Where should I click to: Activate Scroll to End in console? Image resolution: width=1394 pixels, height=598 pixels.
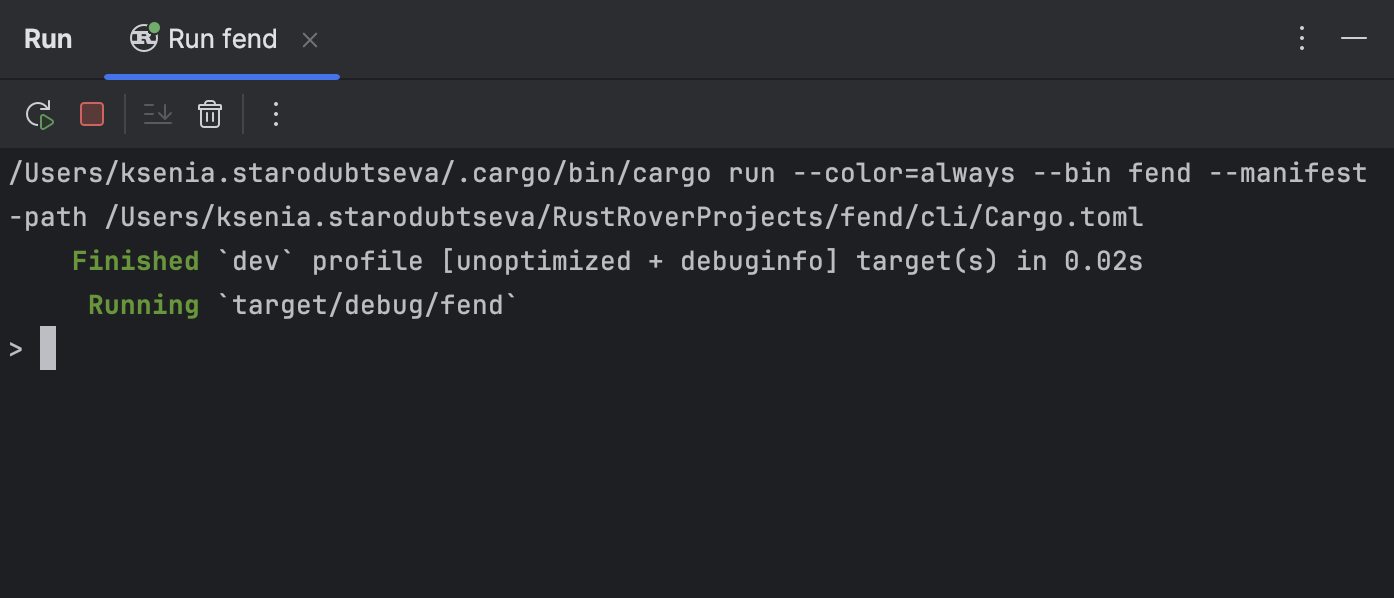coord(157,114)
